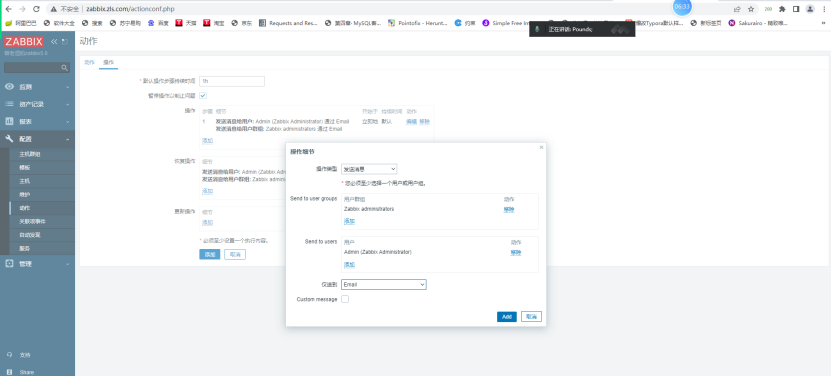Collapse the 配置 menu chevron
This screenshot has height=377, width=831.
68,139
